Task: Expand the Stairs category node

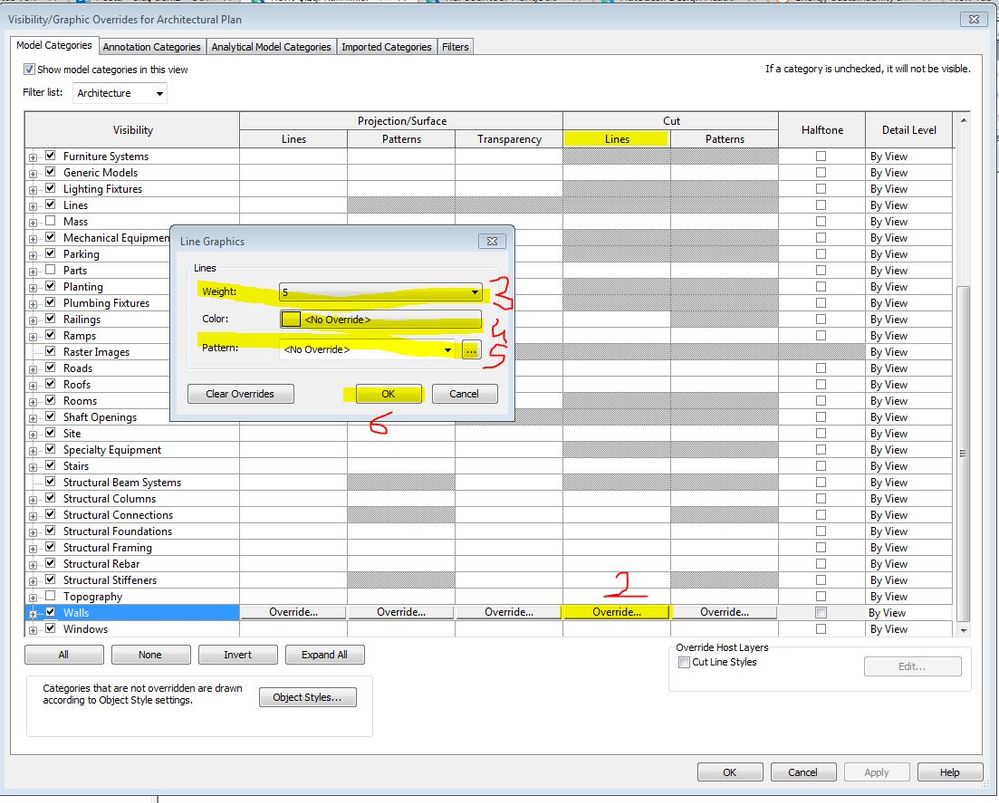Action: [x=33, y=467]
